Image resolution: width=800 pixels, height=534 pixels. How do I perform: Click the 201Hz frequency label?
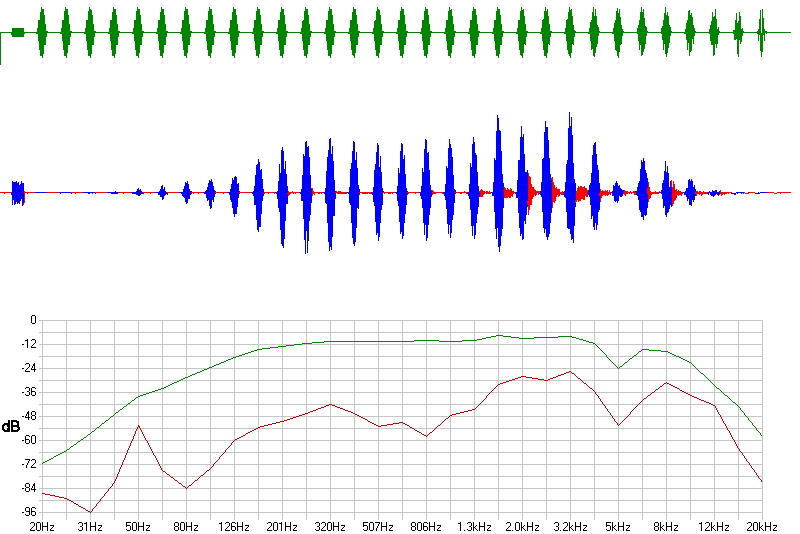[282, 527]
